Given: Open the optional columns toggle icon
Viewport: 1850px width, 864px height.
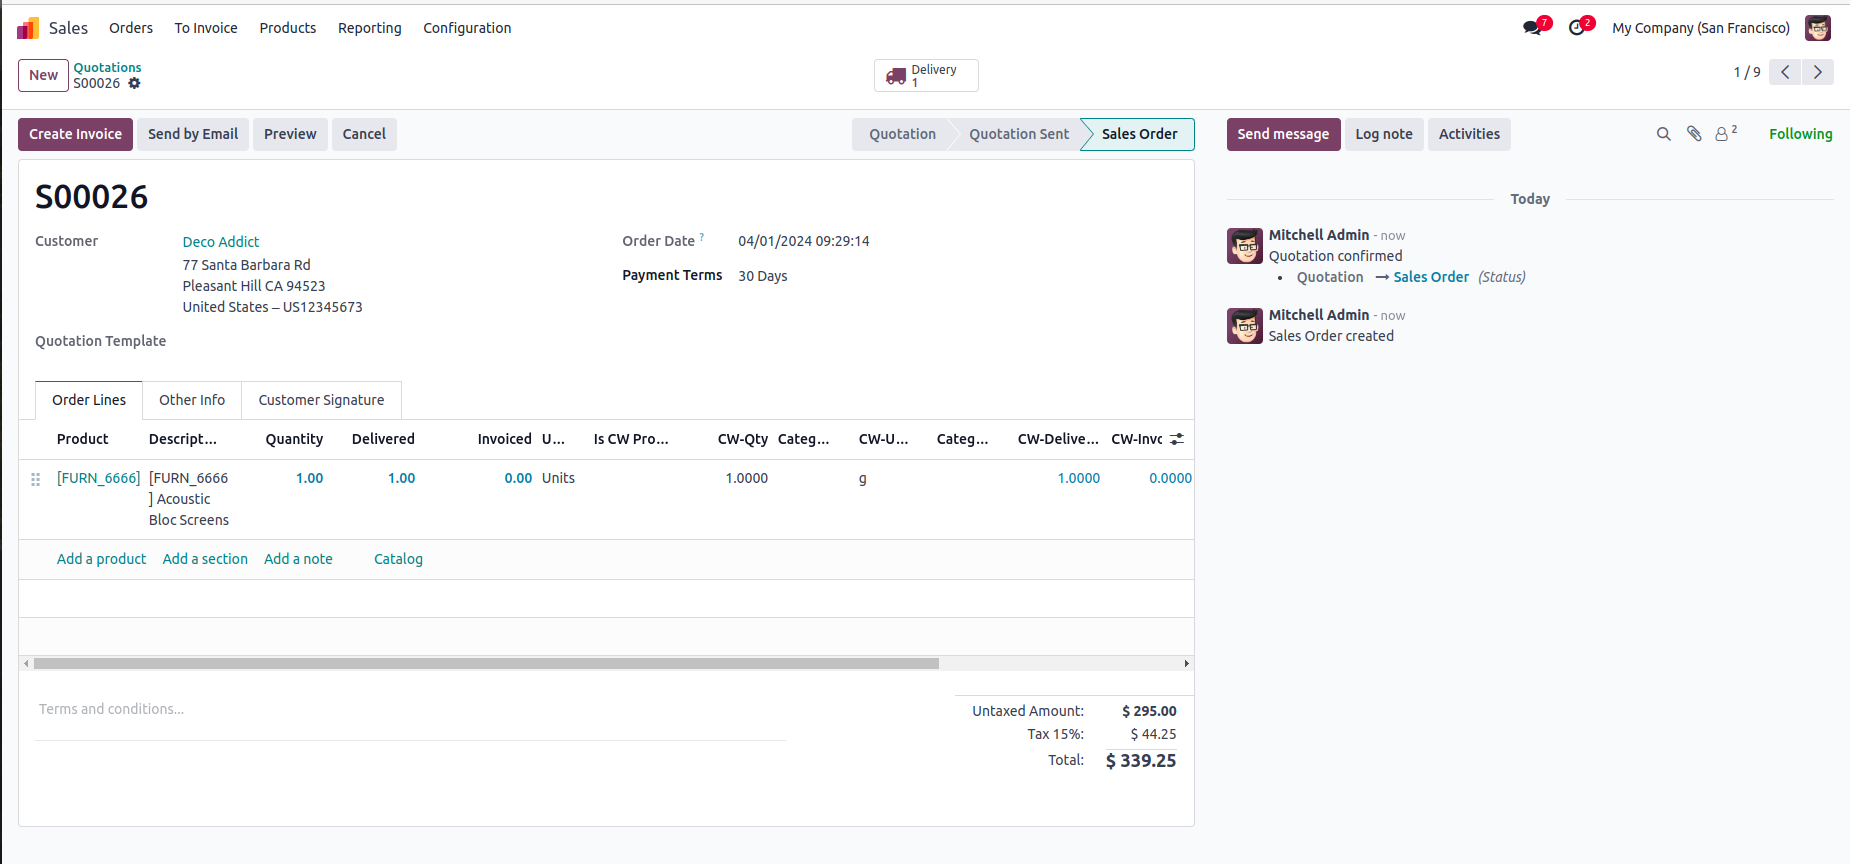Looking at the screenshot, I should pyautogui.click(x=1177, y=439).
